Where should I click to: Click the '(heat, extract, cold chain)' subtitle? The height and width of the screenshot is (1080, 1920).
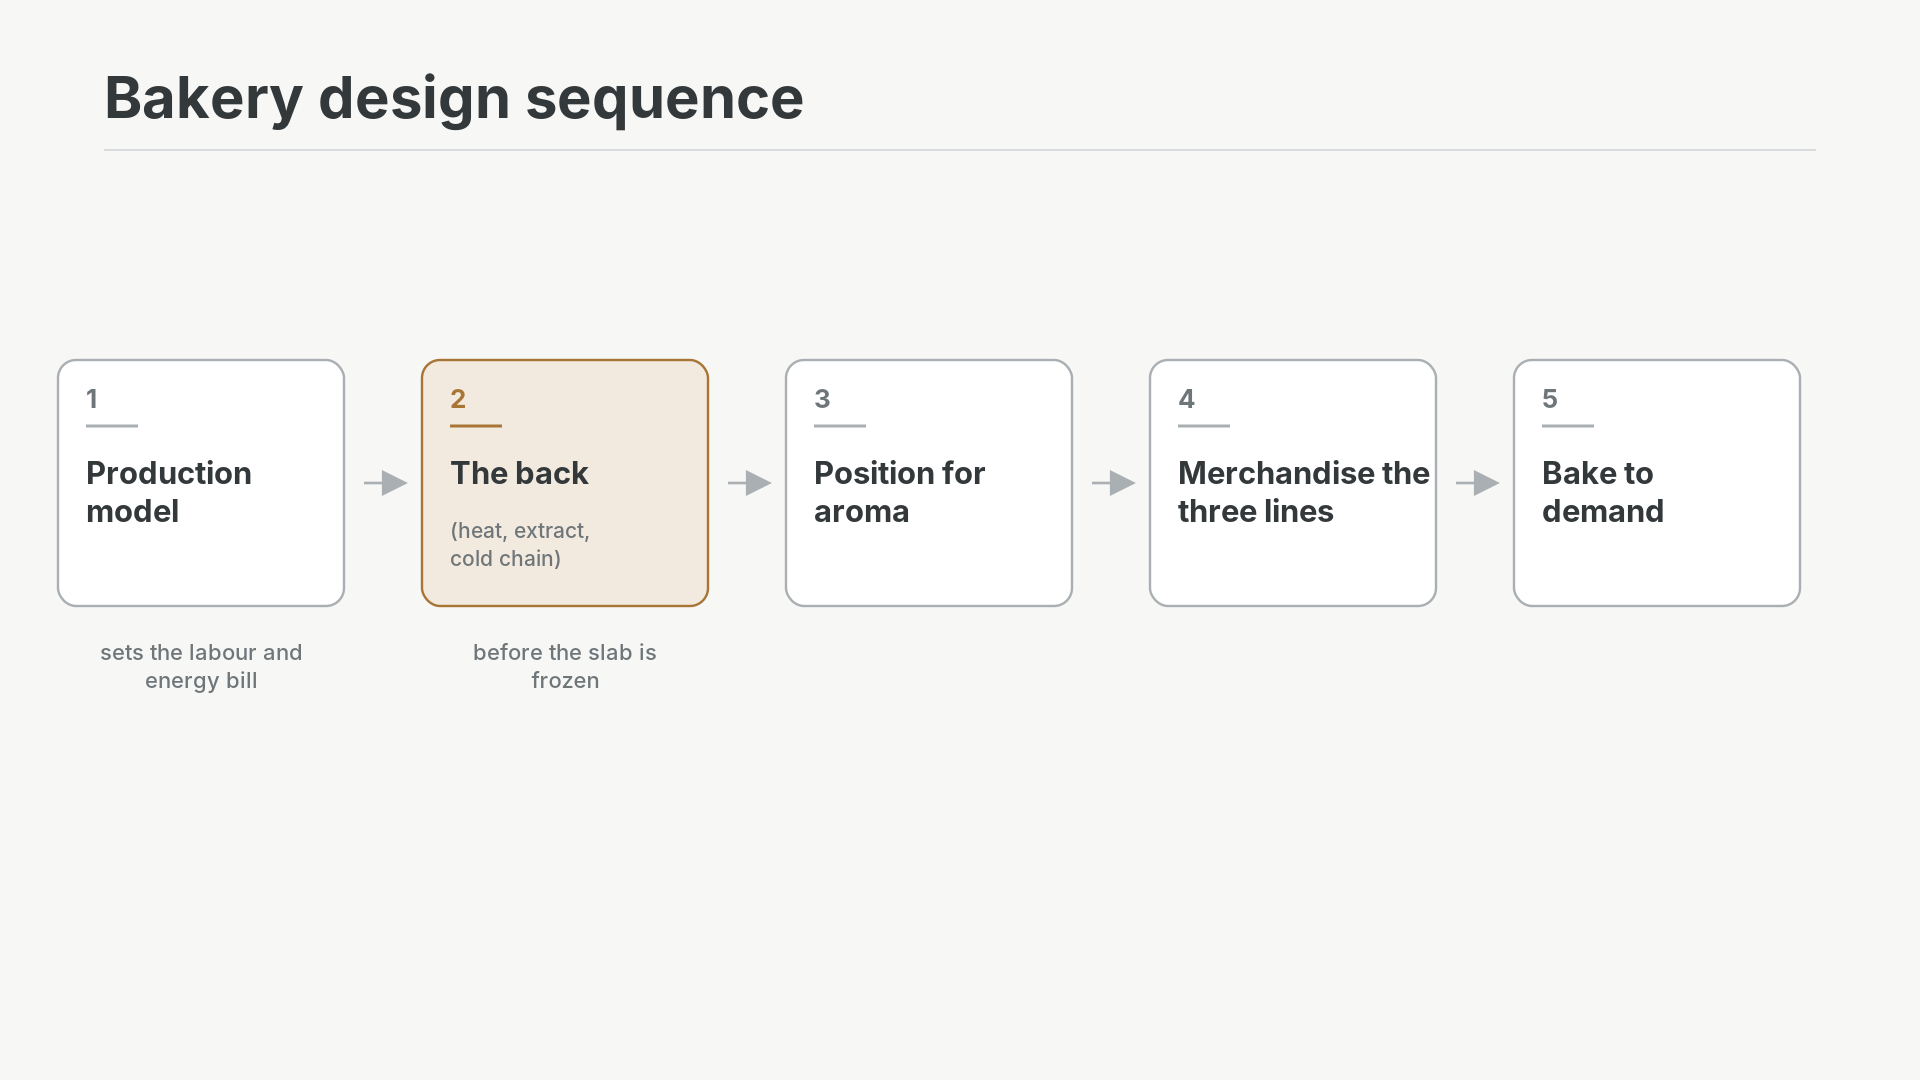coord(520,544)
